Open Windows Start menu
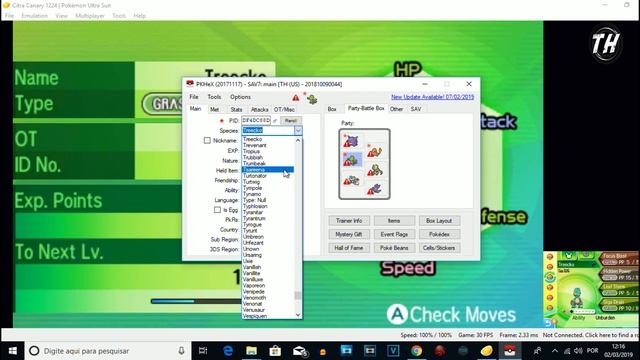 pyautogui.click(x=12, y=351)
